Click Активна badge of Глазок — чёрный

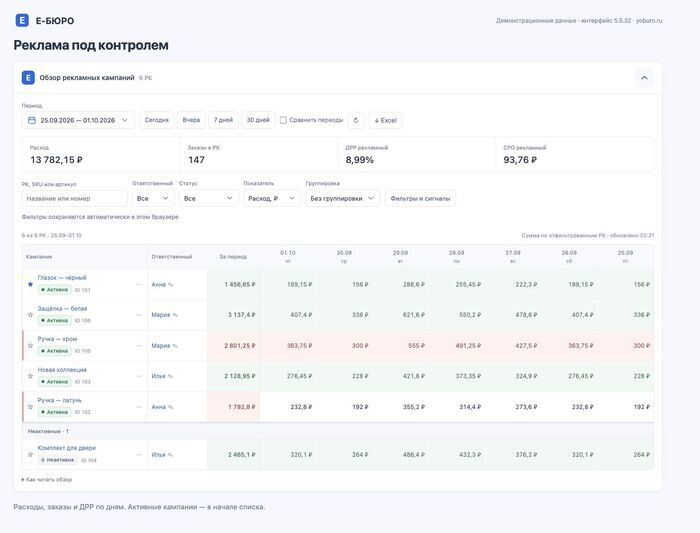54,290
